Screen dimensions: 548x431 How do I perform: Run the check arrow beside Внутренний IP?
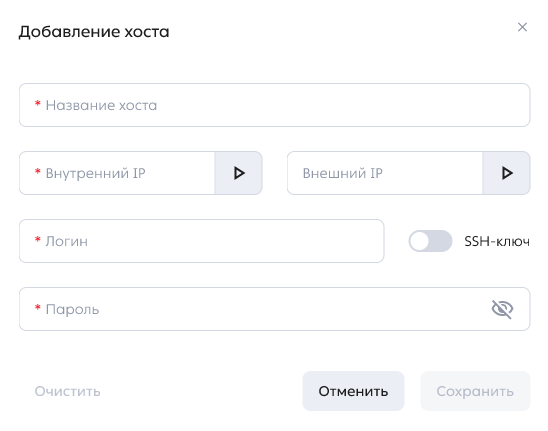[x=239, y=173]
